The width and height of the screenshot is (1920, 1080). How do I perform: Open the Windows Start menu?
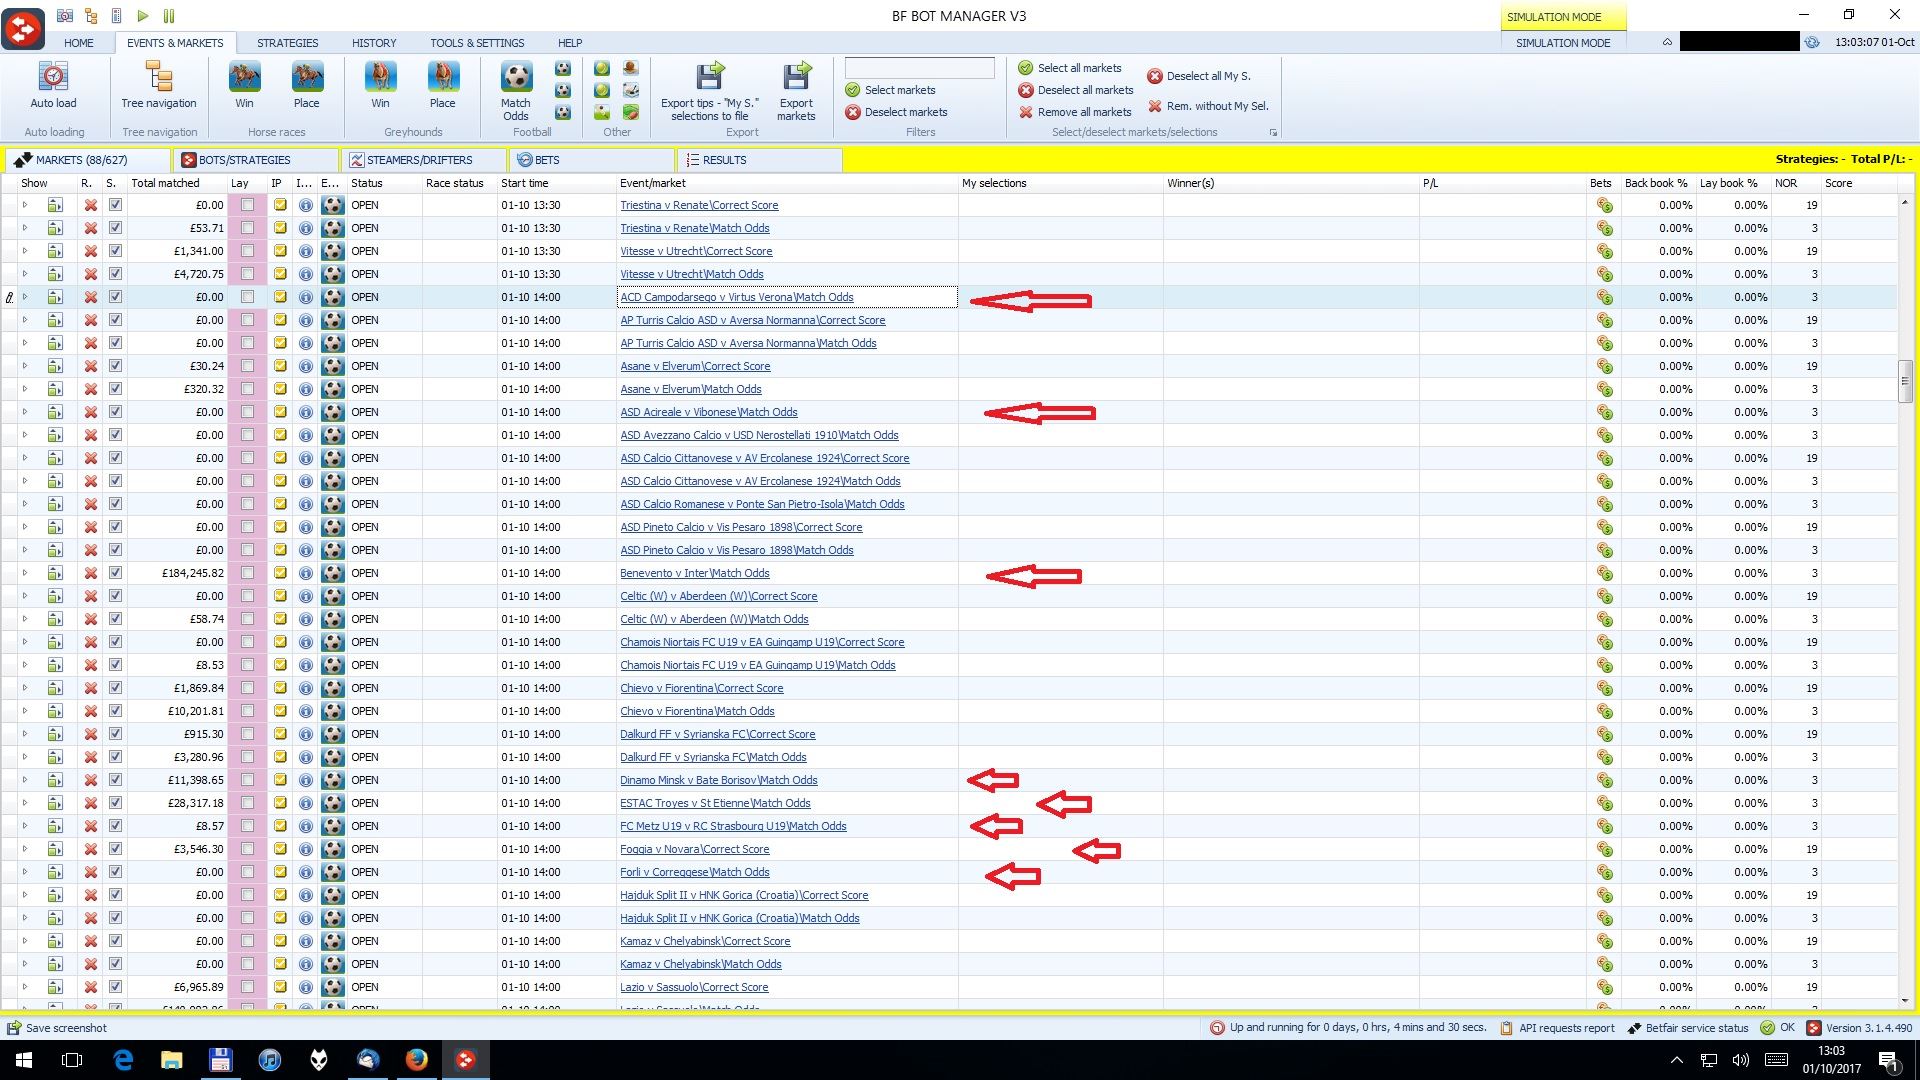(x=24, y=1060)
